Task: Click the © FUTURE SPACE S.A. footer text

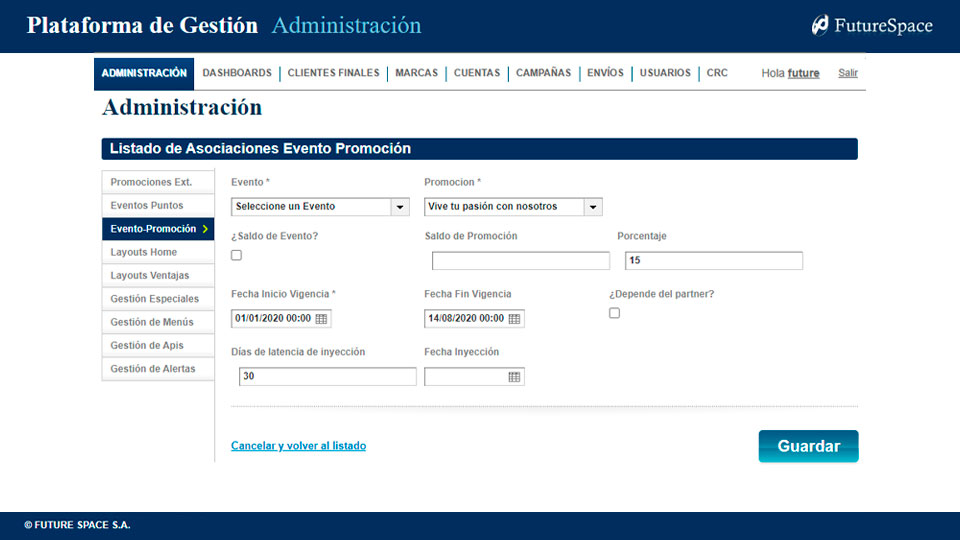Action: pos(77,525)
